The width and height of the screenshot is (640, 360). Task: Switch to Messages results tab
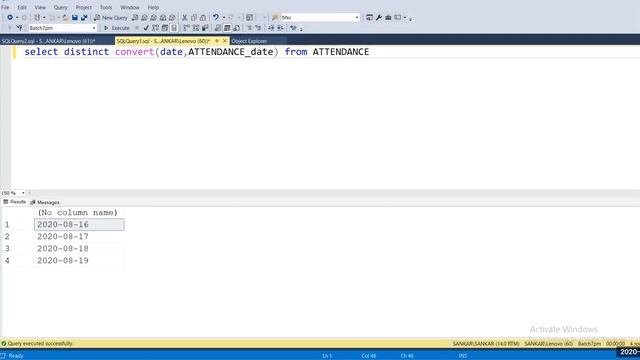click(x=45, y=202)
